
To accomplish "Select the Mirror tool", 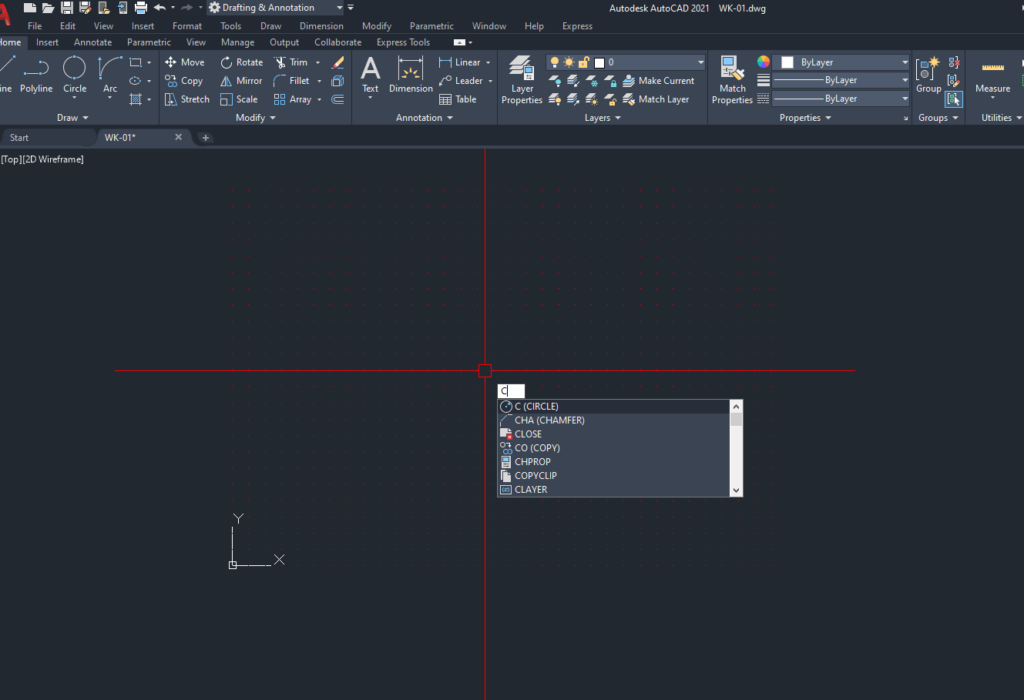I will click(241, 80).
